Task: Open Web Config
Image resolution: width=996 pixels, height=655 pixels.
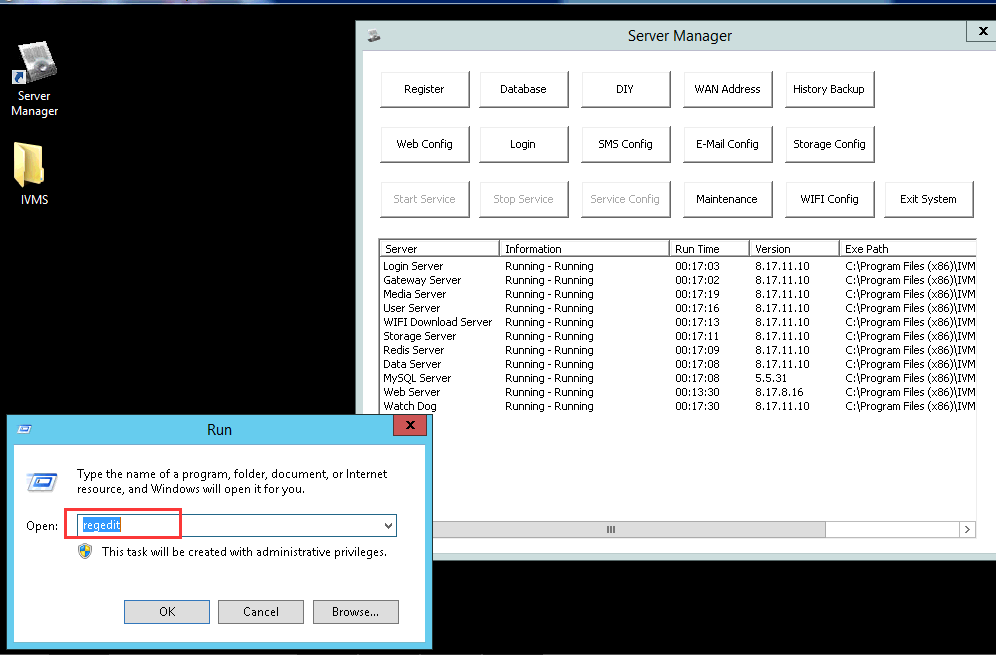Action: point(424,144)
